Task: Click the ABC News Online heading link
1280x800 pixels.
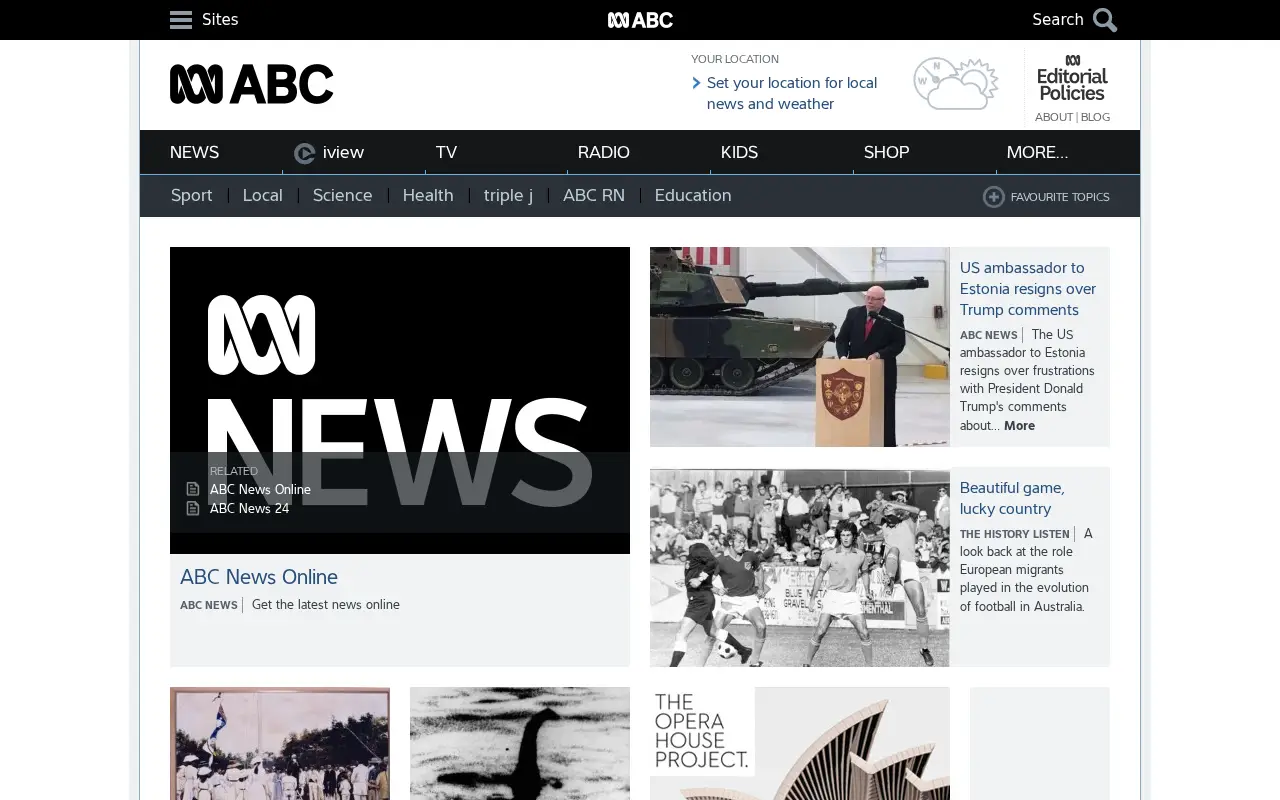Action: coord(259,577)
